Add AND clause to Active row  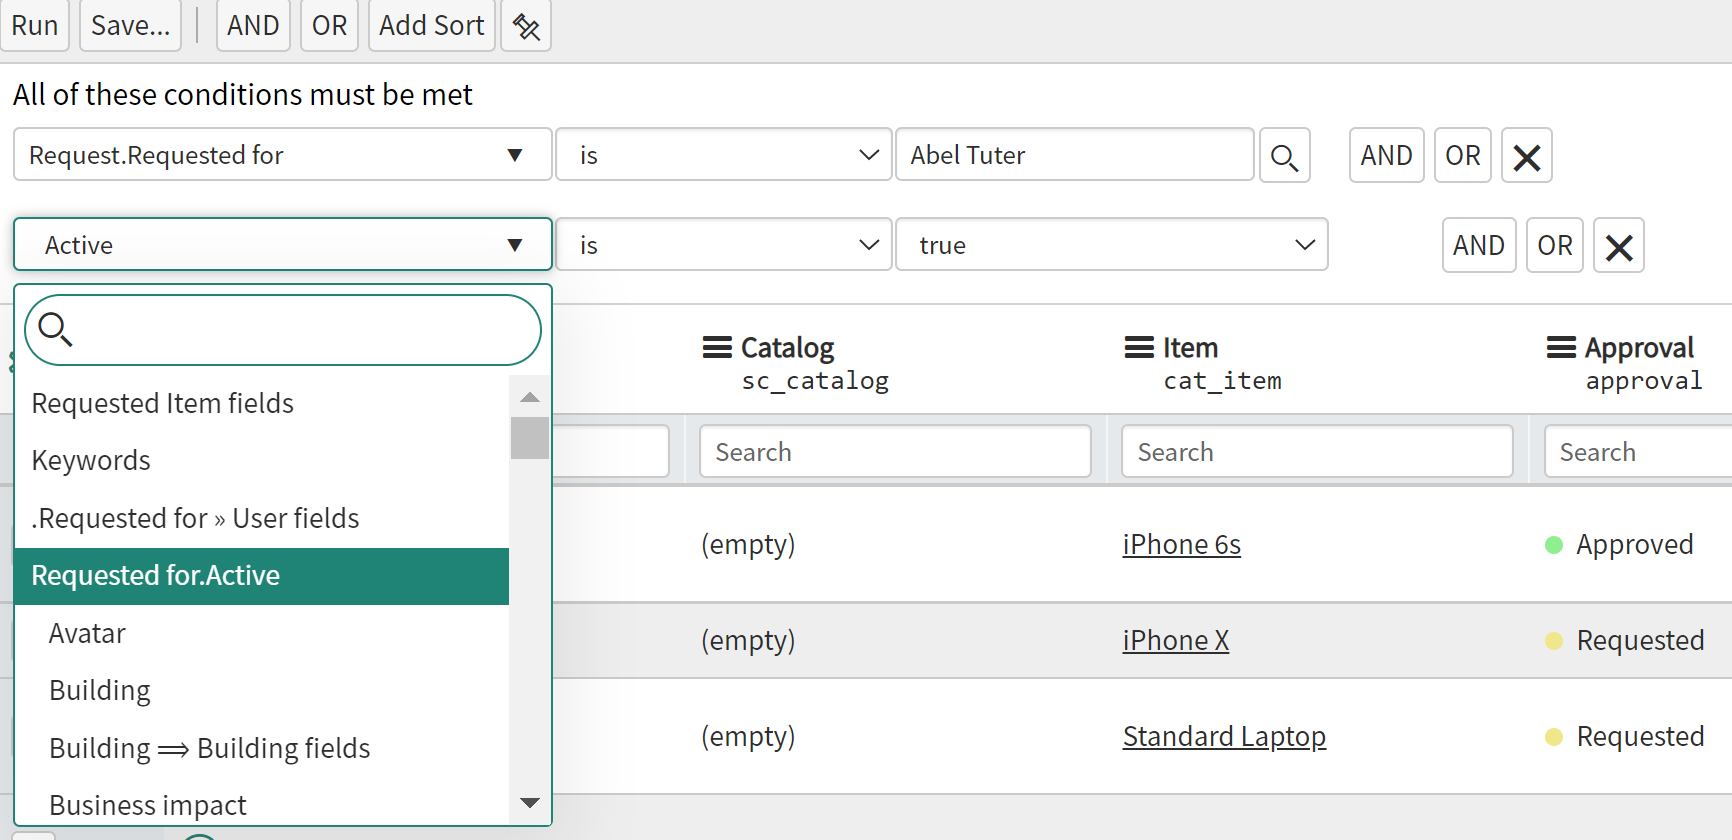1479,246
